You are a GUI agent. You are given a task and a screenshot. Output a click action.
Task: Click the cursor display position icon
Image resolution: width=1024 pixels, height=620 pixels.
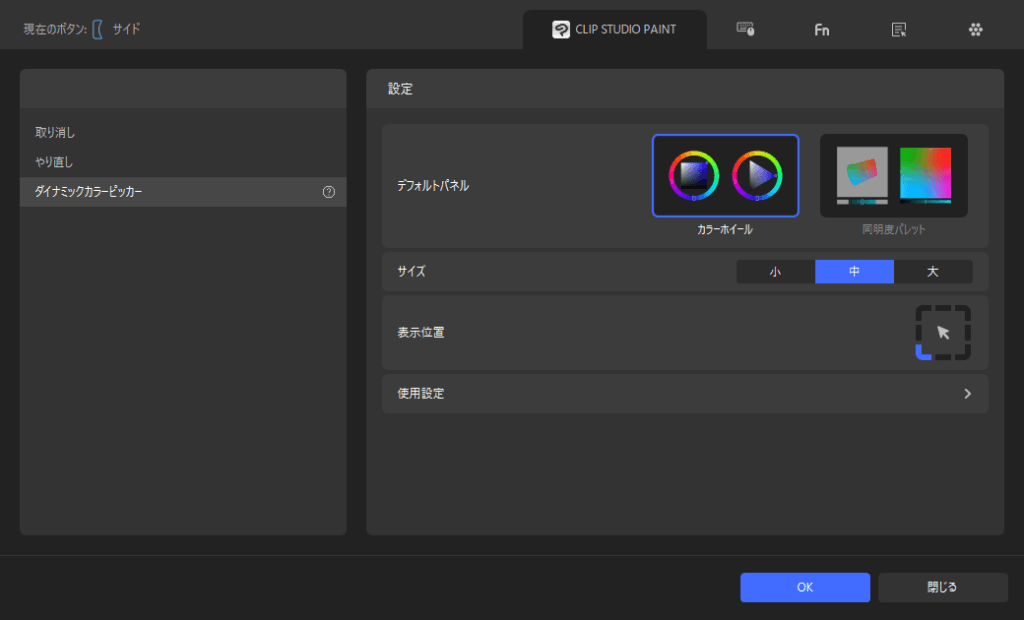coord(943,333)
